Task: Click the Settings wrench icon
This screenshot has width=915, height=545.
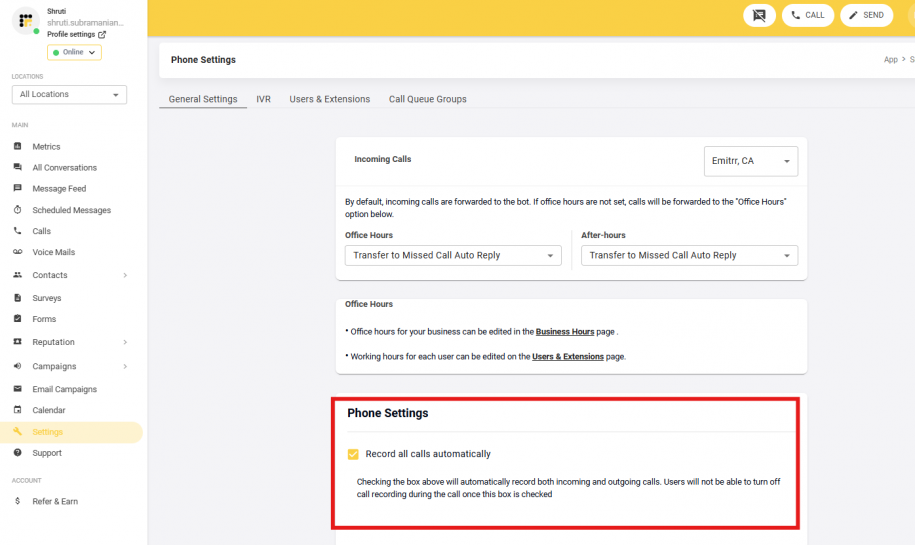Action: coord(18,432)
